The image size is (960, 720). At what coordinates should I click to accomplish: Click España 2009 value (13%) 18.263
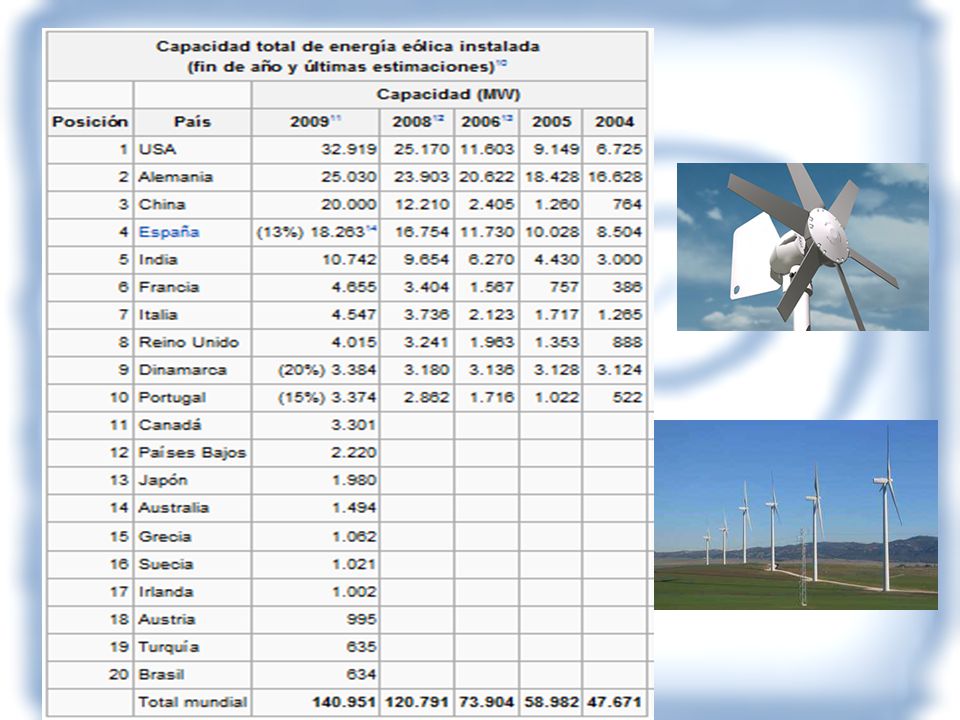pos(317,232)
